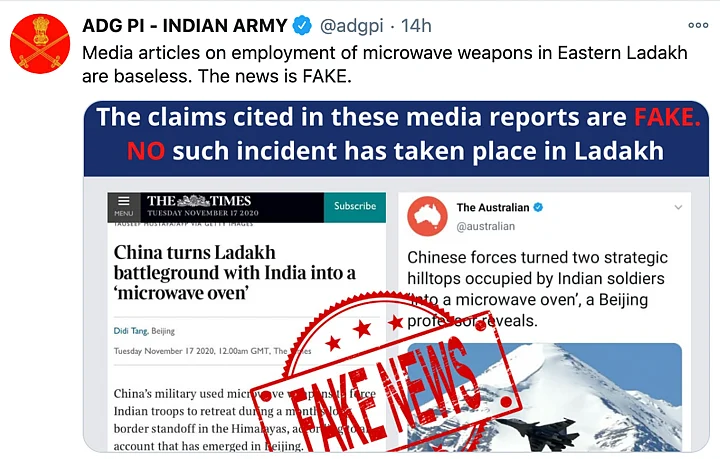
Task: Click the blue verified badge beside INDIAN ARMY
Action: 302,25
